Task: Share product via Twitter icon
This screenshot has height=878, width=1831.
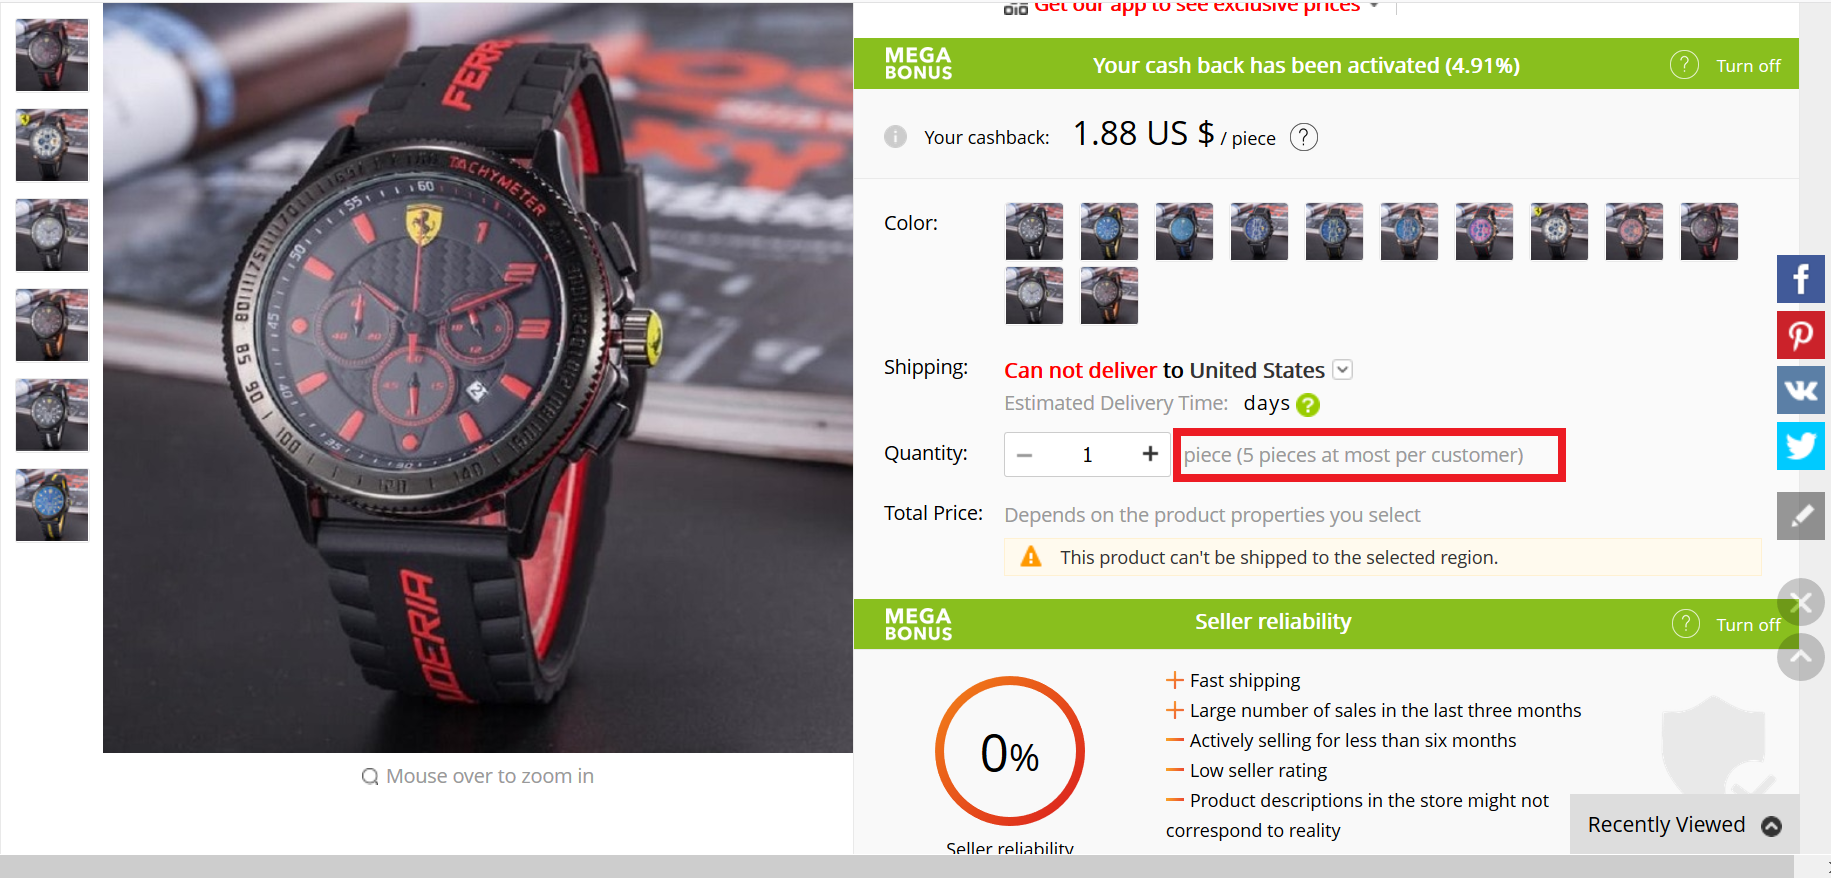Action: (x=1800, y=445)
